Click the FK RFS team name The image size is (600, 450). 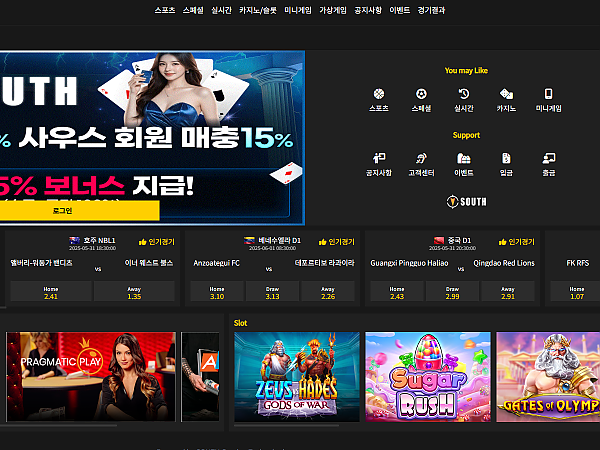point(578,263)
